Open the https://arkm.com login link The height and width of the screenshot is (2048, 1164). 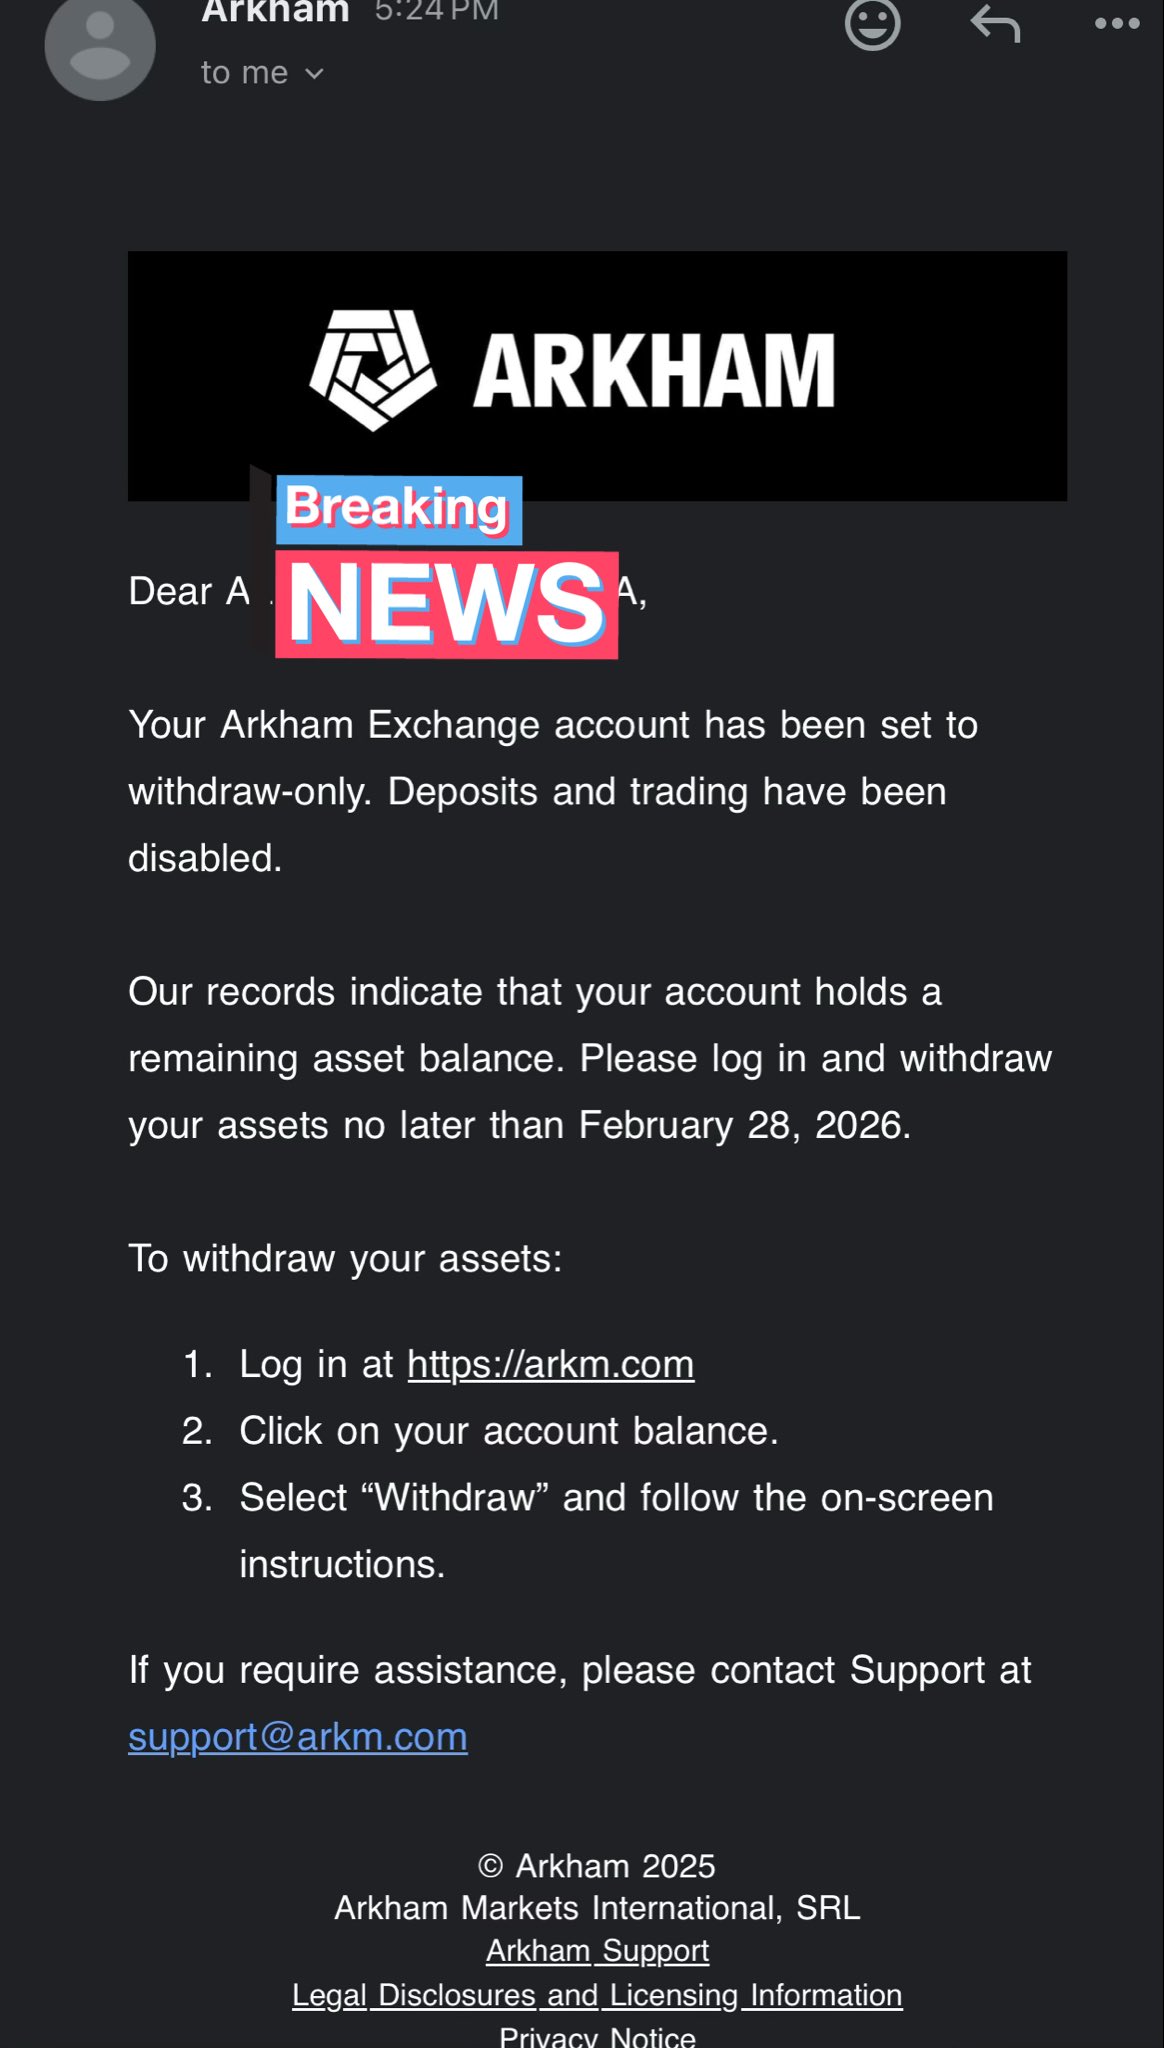coord(550,1364)
